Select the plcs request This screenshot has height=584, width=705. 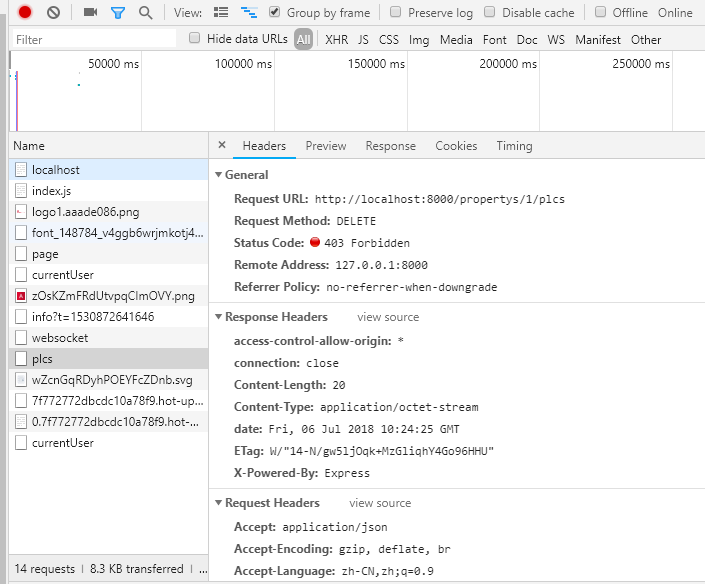pyautogui.click(x=108, y=359)
